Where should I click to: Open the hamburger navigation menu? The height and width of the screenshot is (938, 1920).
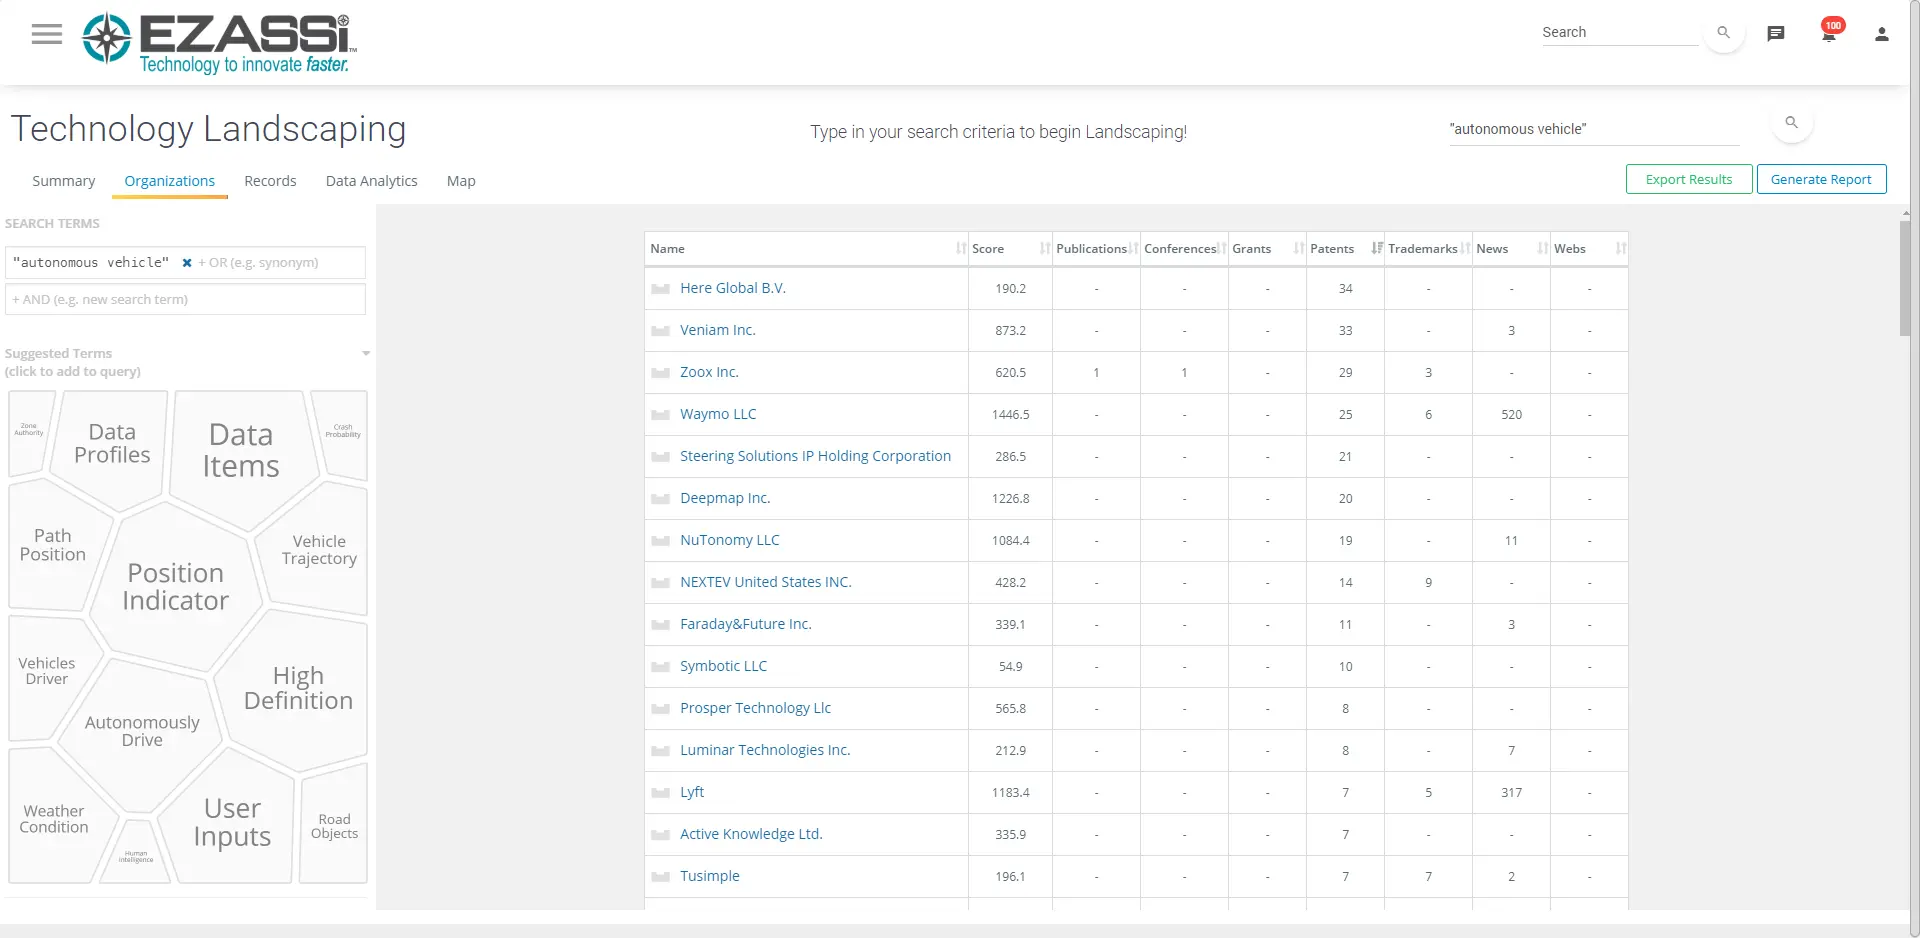coord(46,34)
